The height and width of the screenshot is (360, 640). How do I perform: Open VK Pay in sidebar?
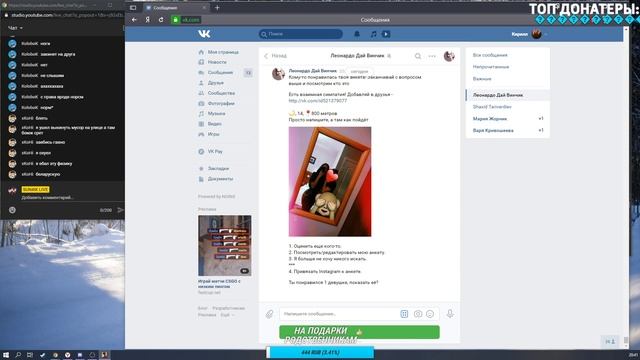[x=215, y=151]
